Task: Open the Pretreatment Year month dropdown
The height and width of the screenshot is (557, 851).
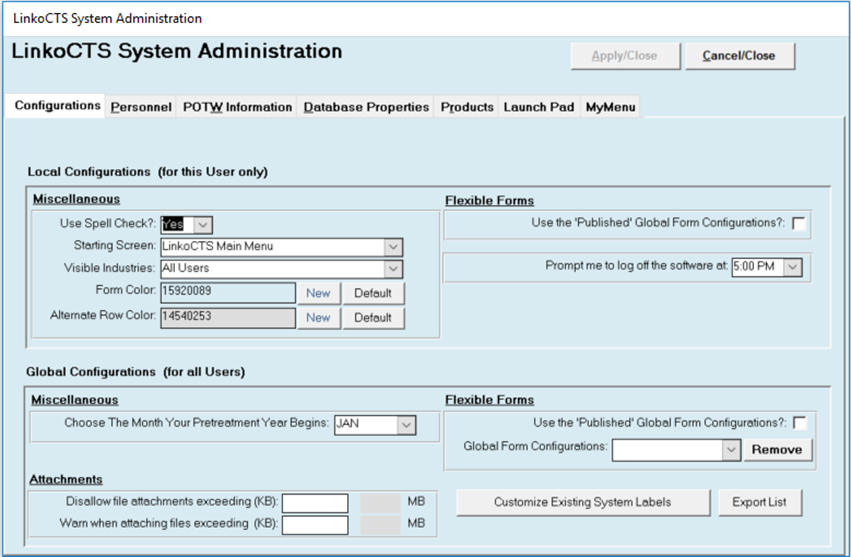Action: [x=407, y=425]
